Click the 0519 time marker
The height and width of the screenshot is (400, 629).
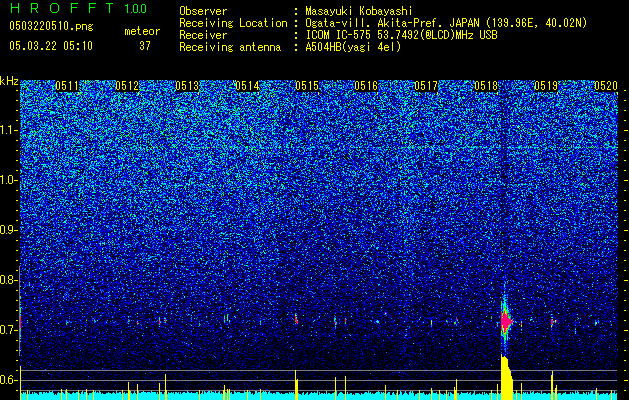(546, 86)
